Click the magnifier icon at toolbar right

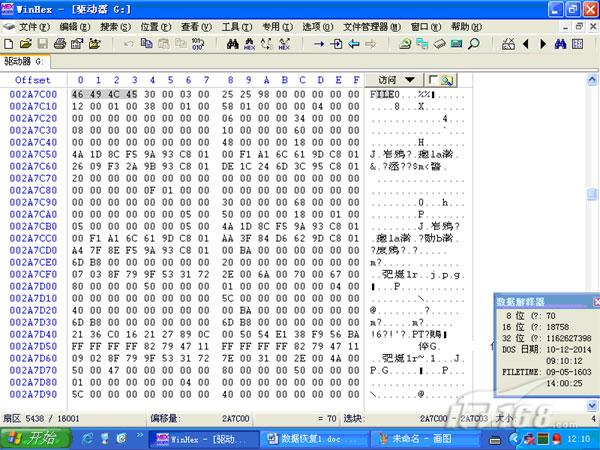pyautogui.click(x=473, y=44)
